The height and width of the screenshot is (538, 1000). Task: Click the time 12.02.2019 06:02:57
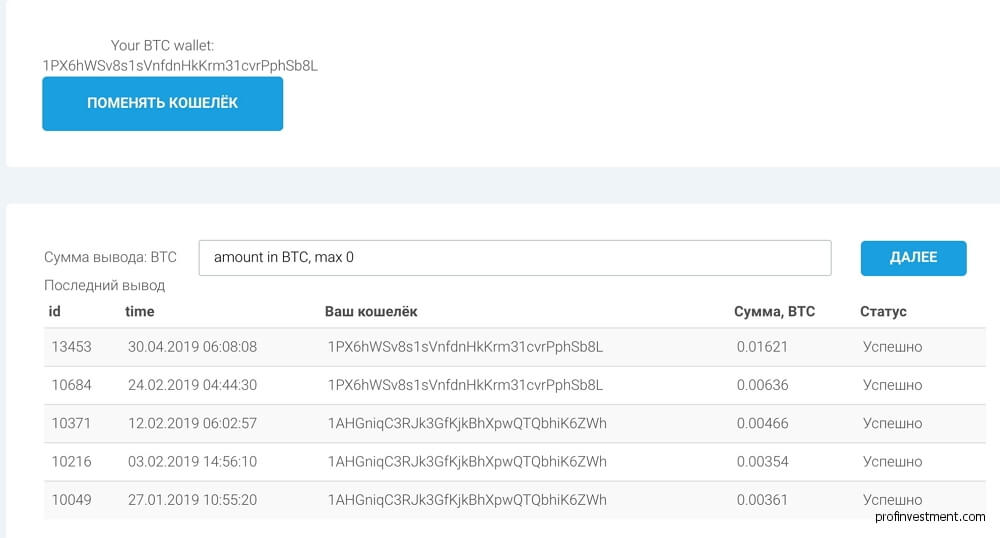[x=193, y=423]
